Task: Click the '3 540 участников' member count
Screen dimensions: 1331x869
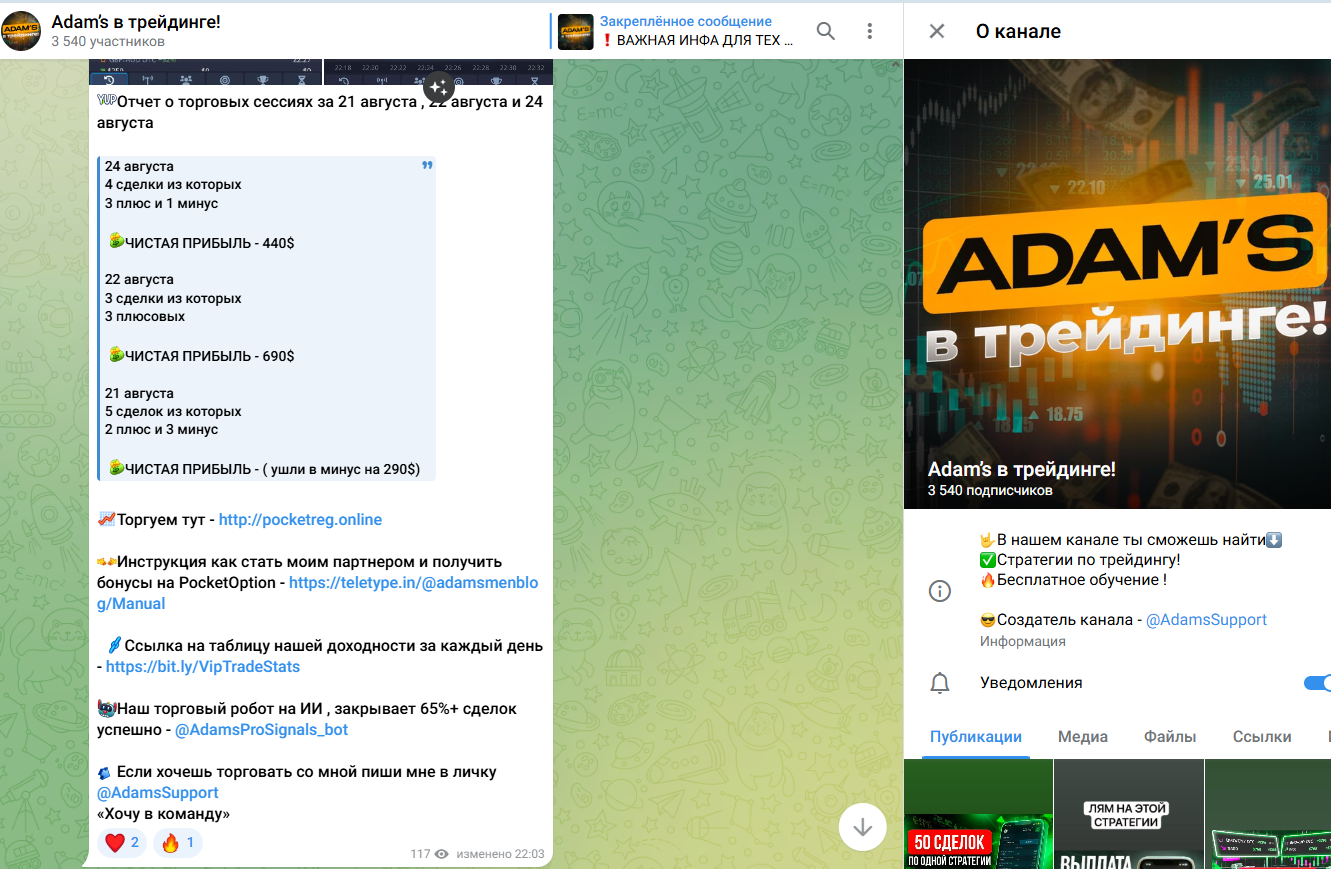Action: [x=108, y=42]
